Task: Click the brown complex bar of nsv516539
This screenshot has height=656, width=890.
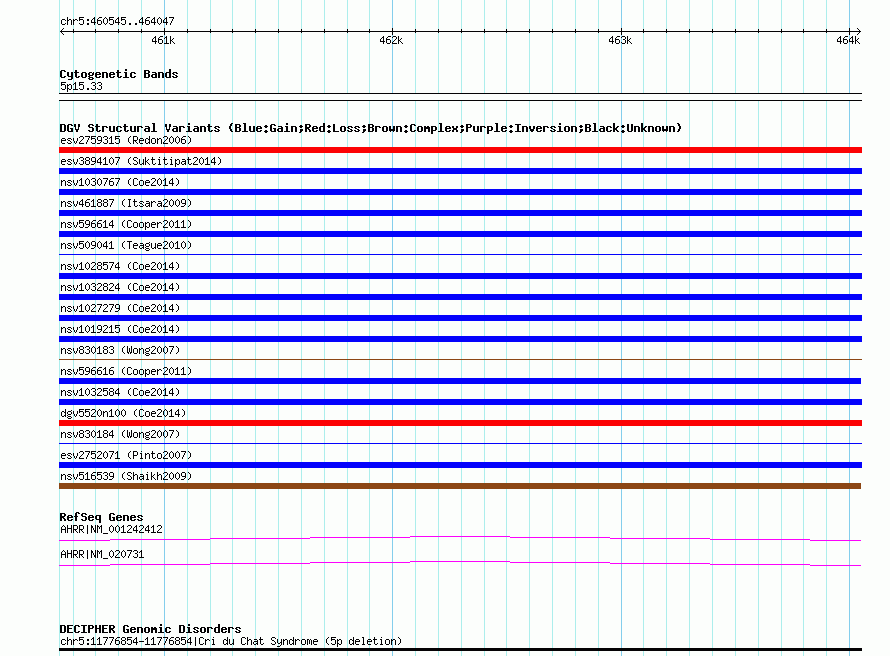Action: coord(460,486)
